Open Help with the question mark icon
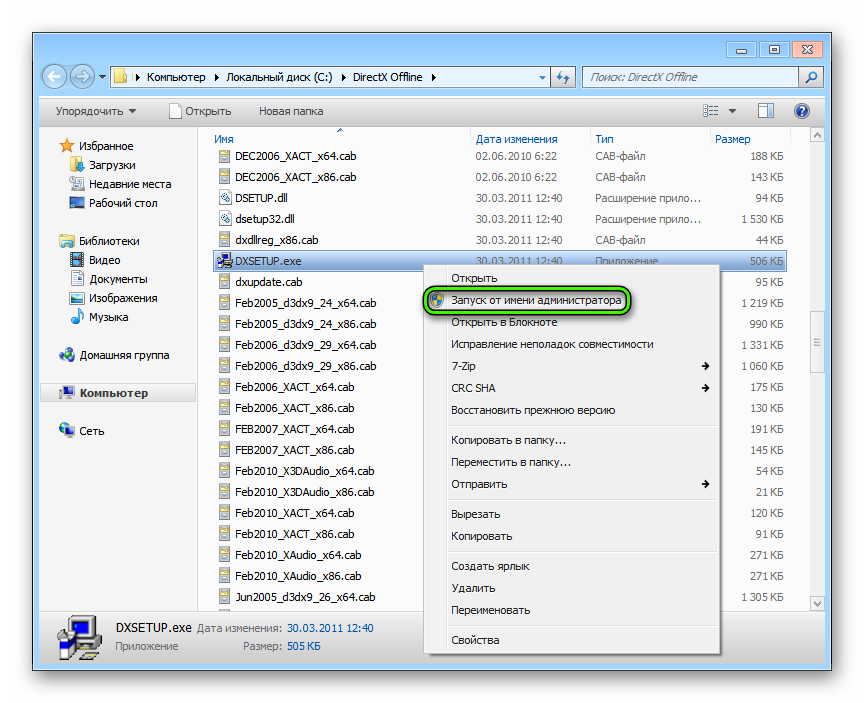864x703 pixels. click(x=802, y=111)
